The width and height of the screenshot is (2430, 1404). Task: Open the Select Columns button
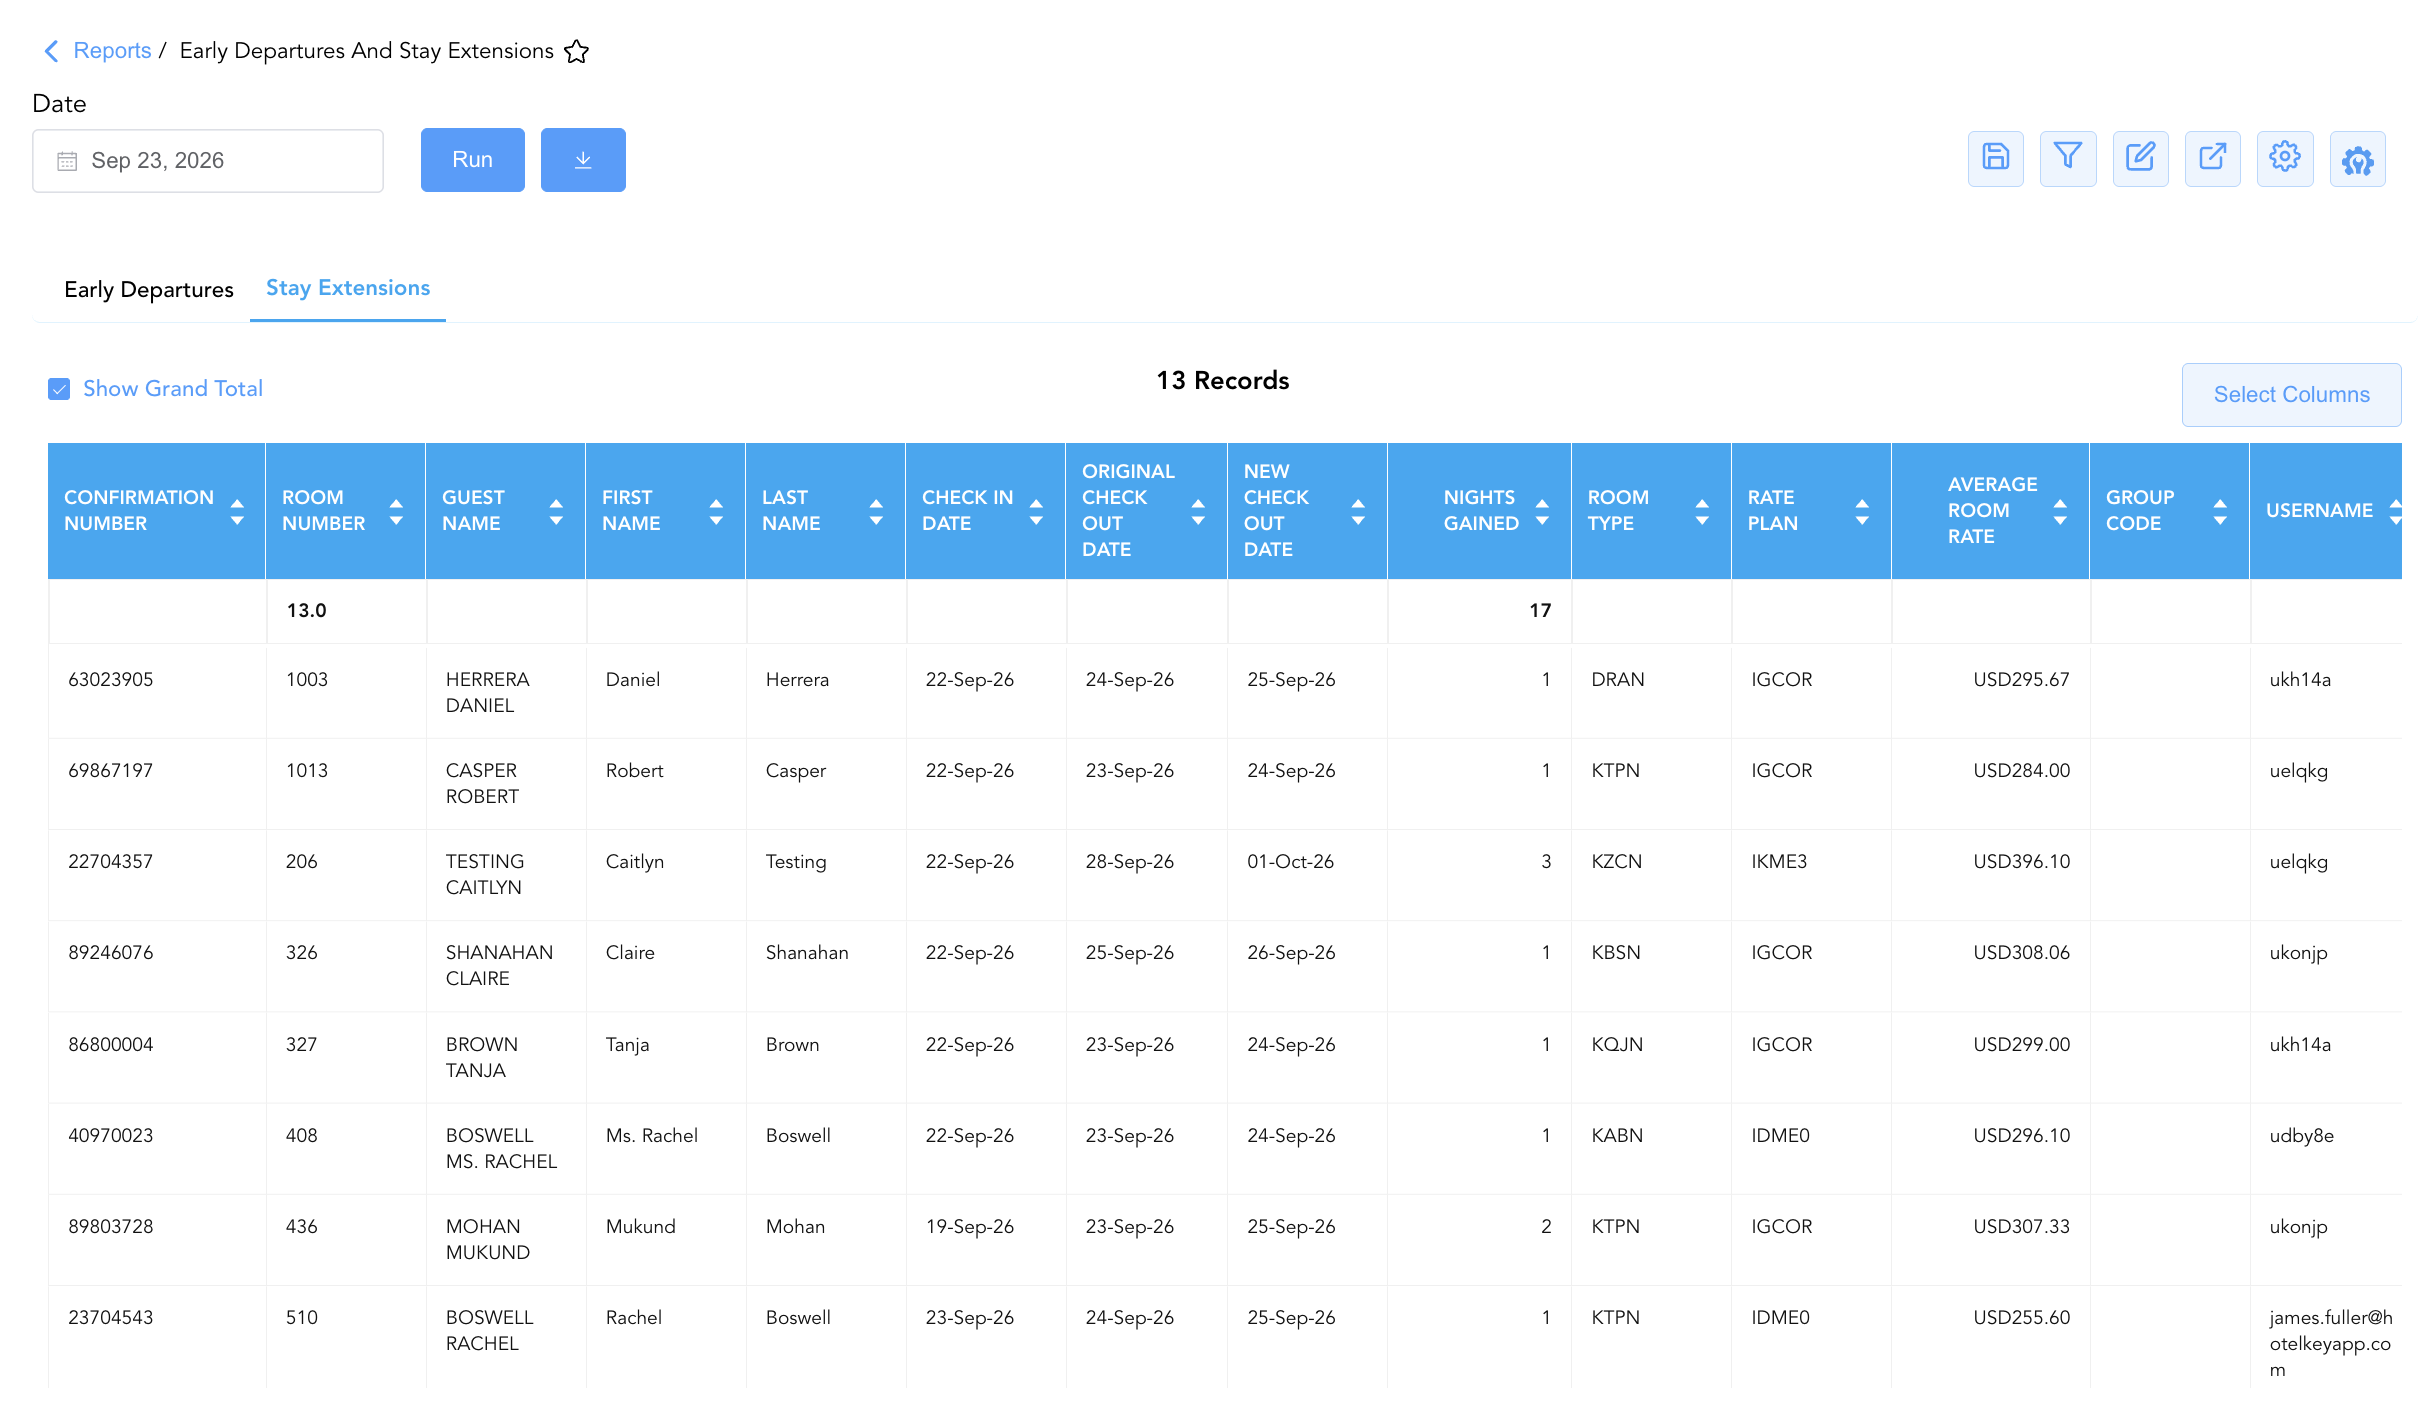coord(2291,395)
